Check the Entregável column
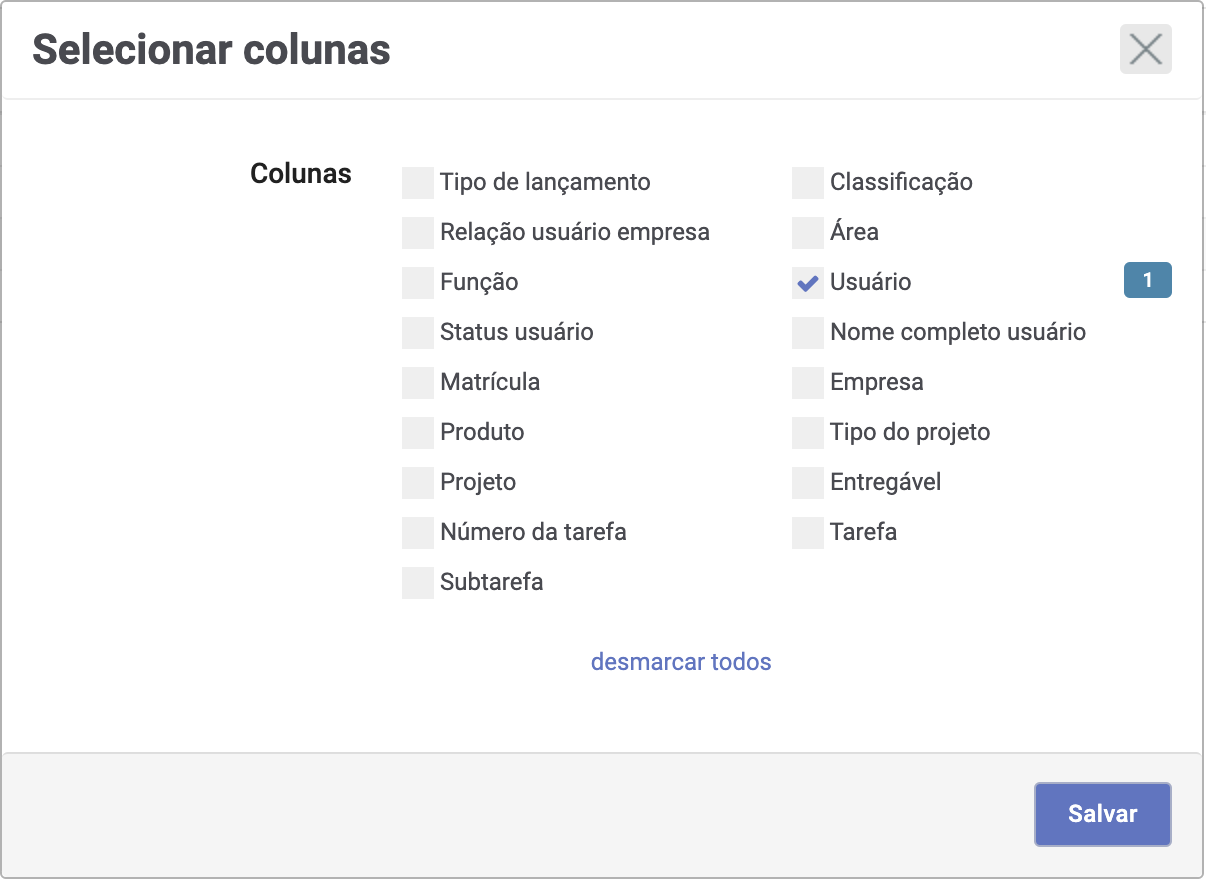The width and height of the screenshot is (1206, 882). 807,483
